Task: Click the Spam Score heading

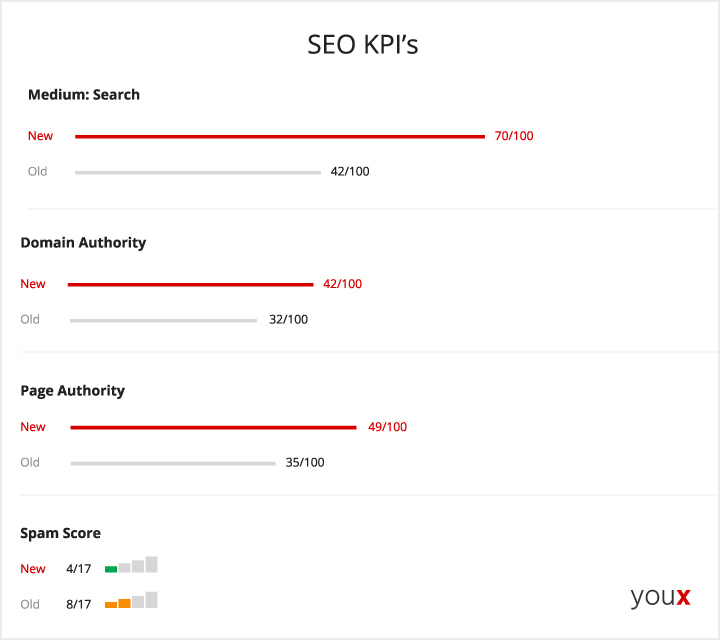Action: coord(60,533)
